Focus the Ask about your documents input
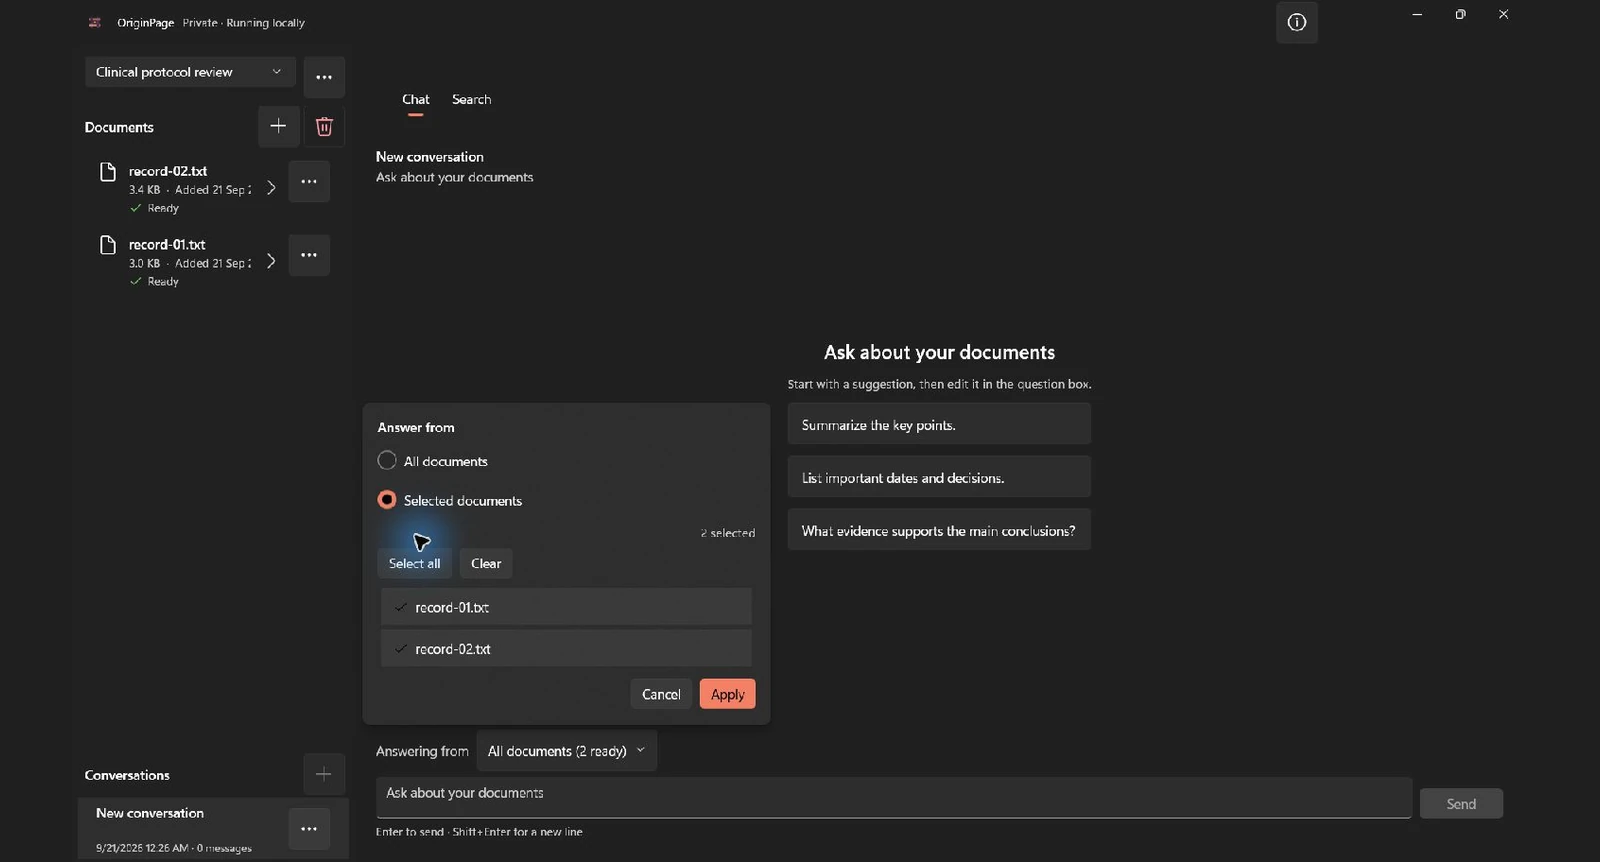 pos(894,797)
